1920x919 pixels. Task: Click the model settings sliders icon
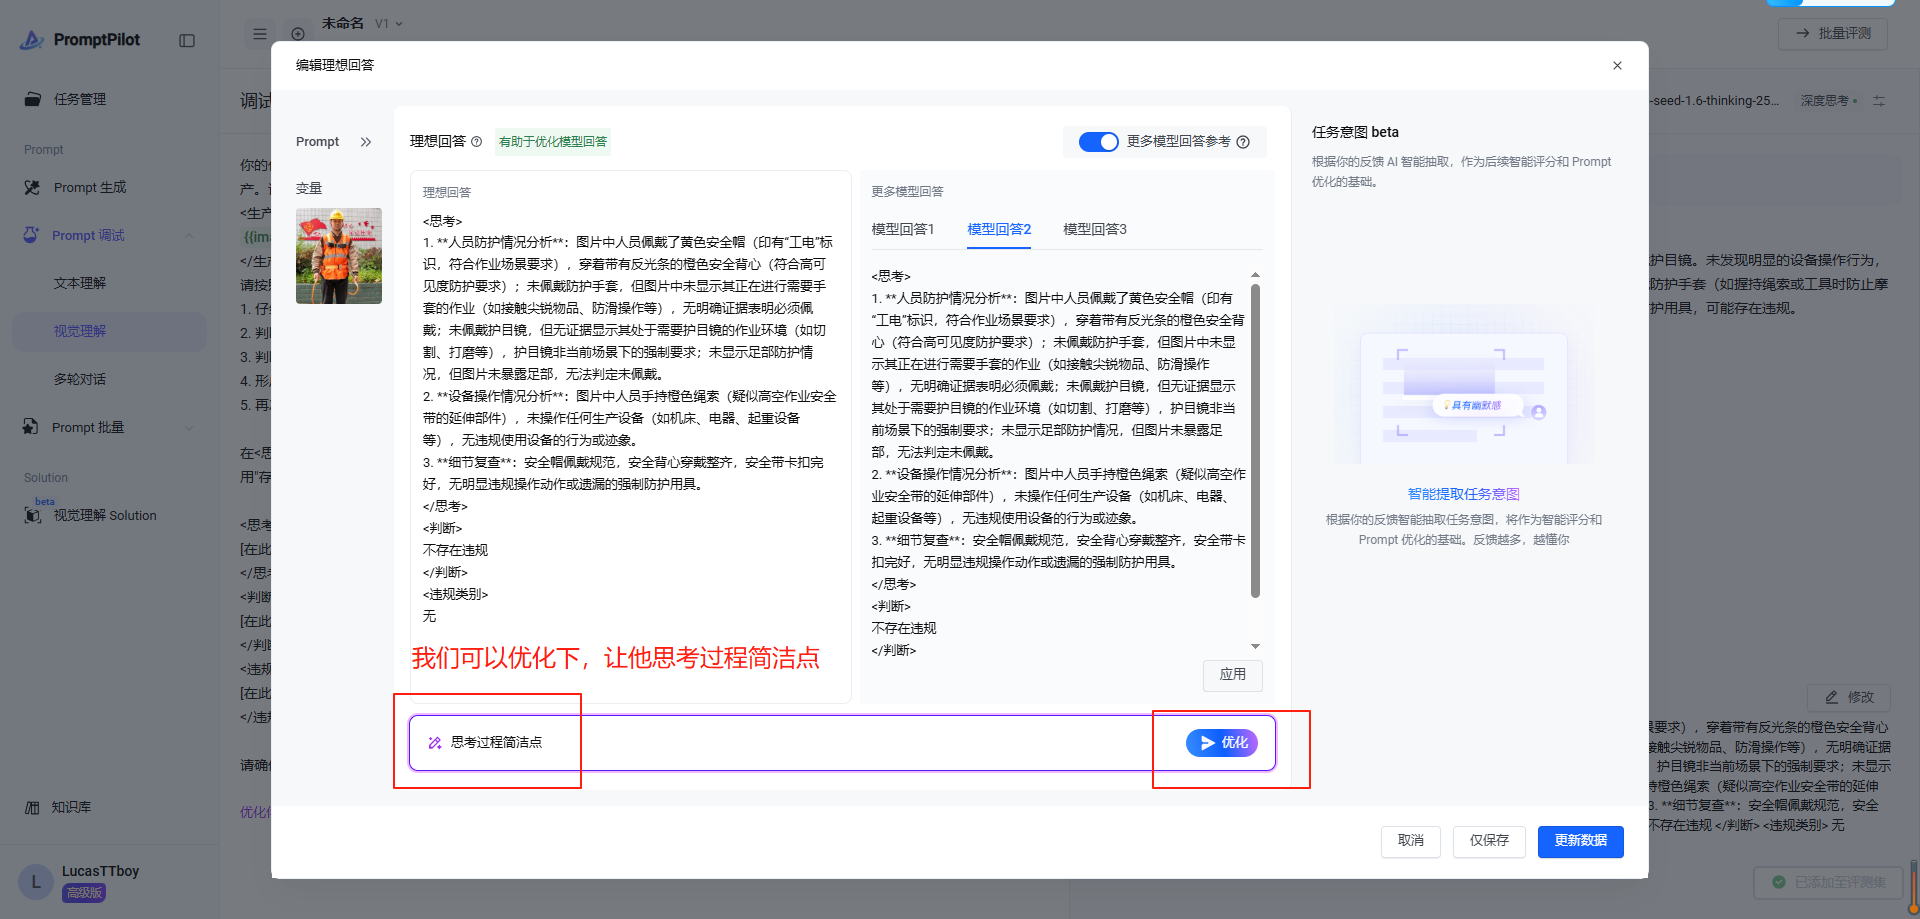tap(1879, 101)
